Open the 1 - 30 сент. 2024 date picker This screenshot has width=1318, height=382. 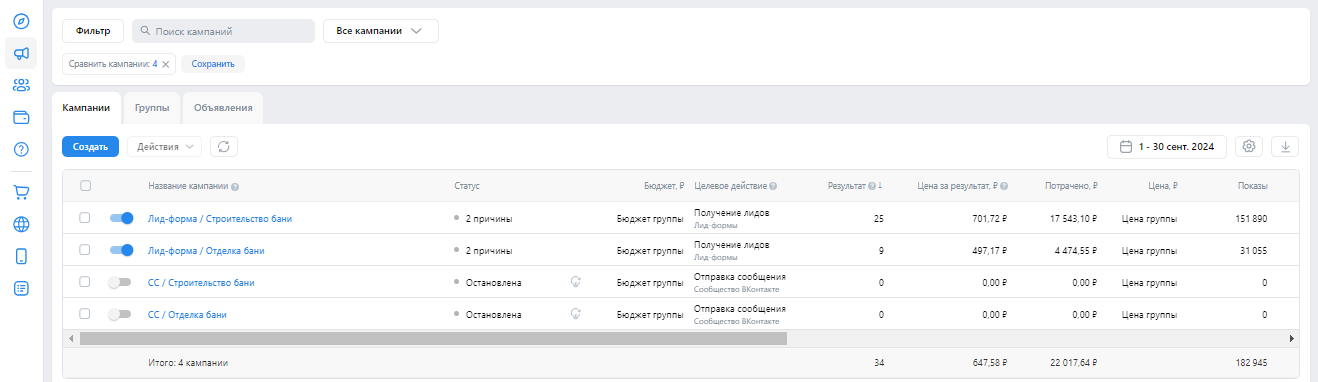(1167, 147)
